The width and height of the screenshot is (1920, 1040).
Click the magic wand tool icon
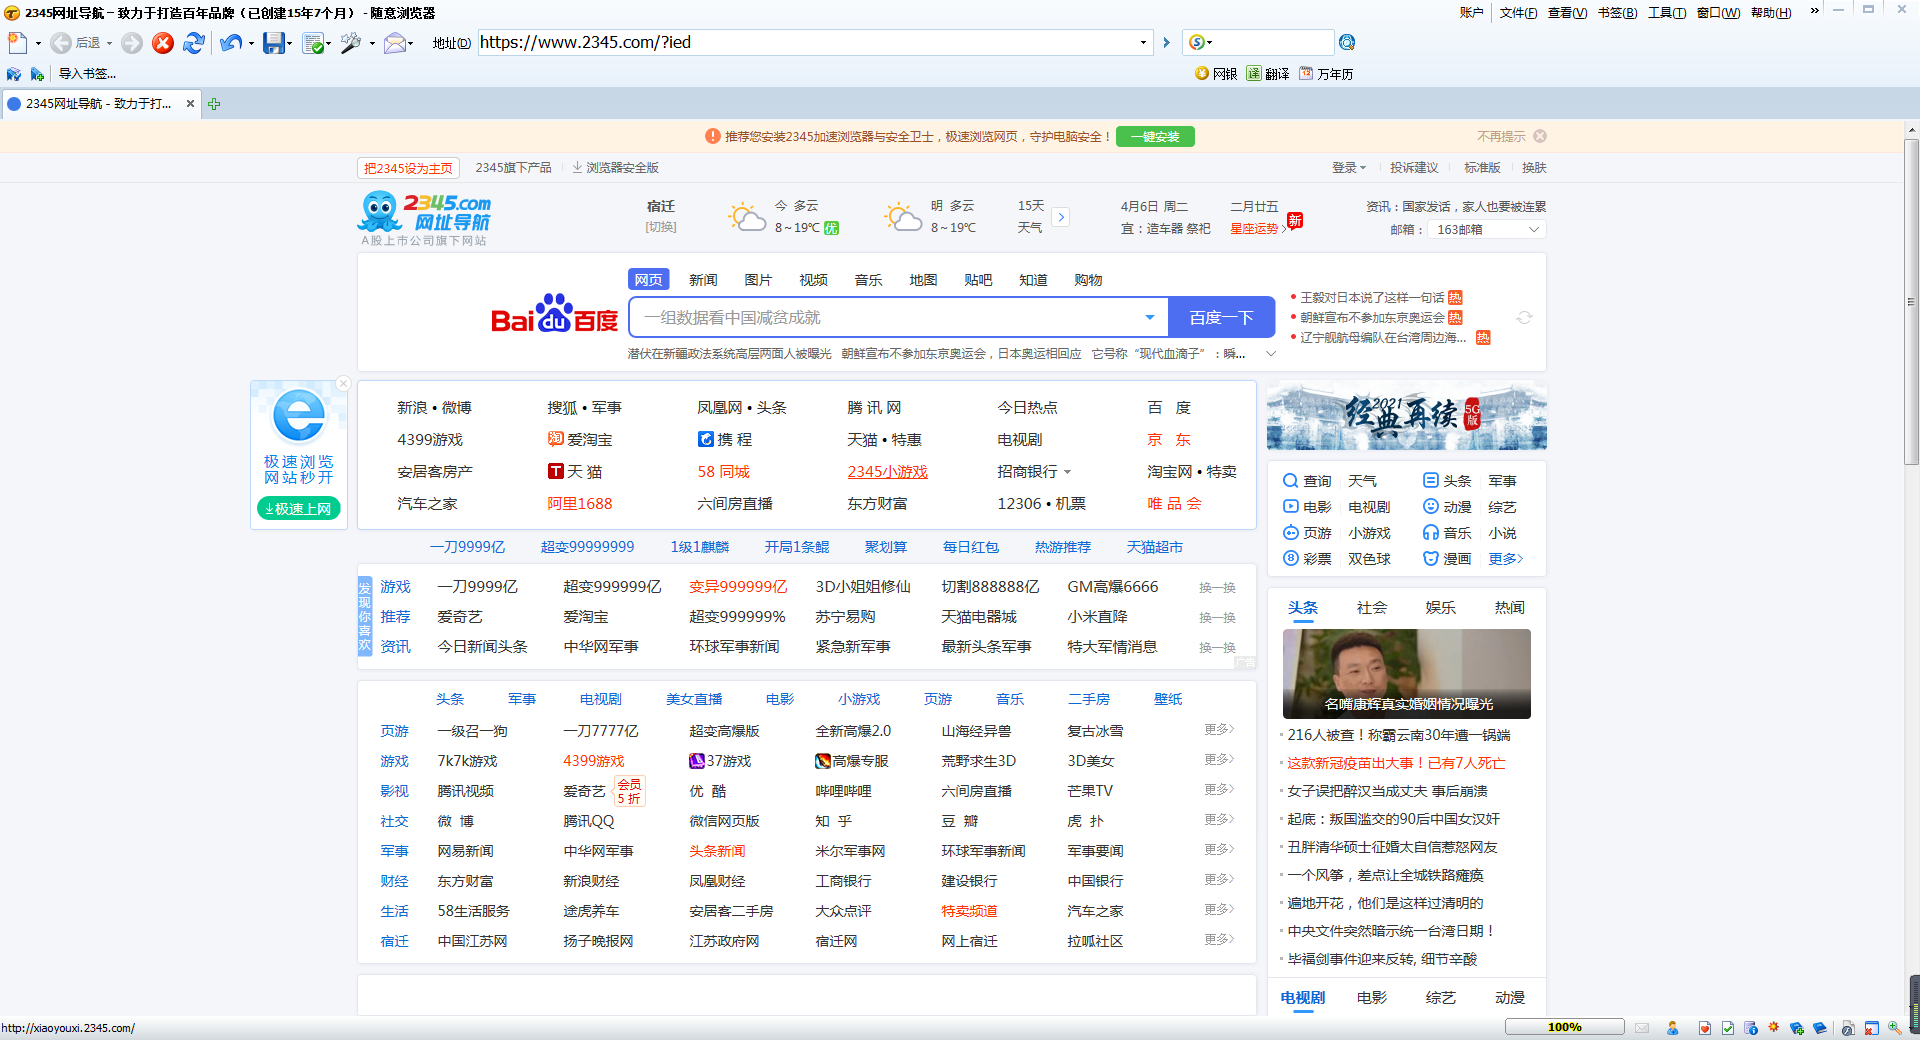[x=351, y=43]
